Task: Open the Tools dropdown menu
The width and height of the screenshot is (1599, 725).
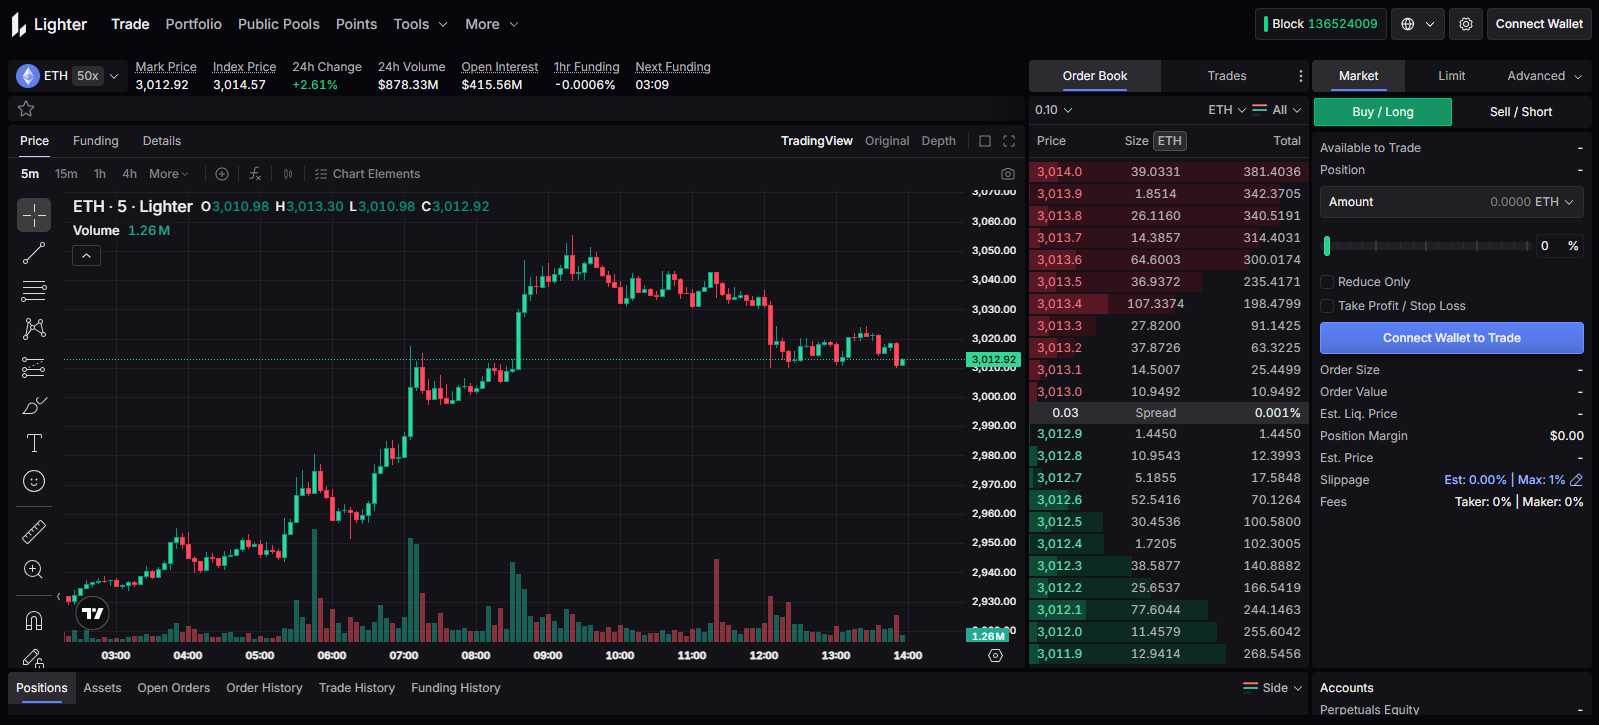Action: click(x=420, y=24)
